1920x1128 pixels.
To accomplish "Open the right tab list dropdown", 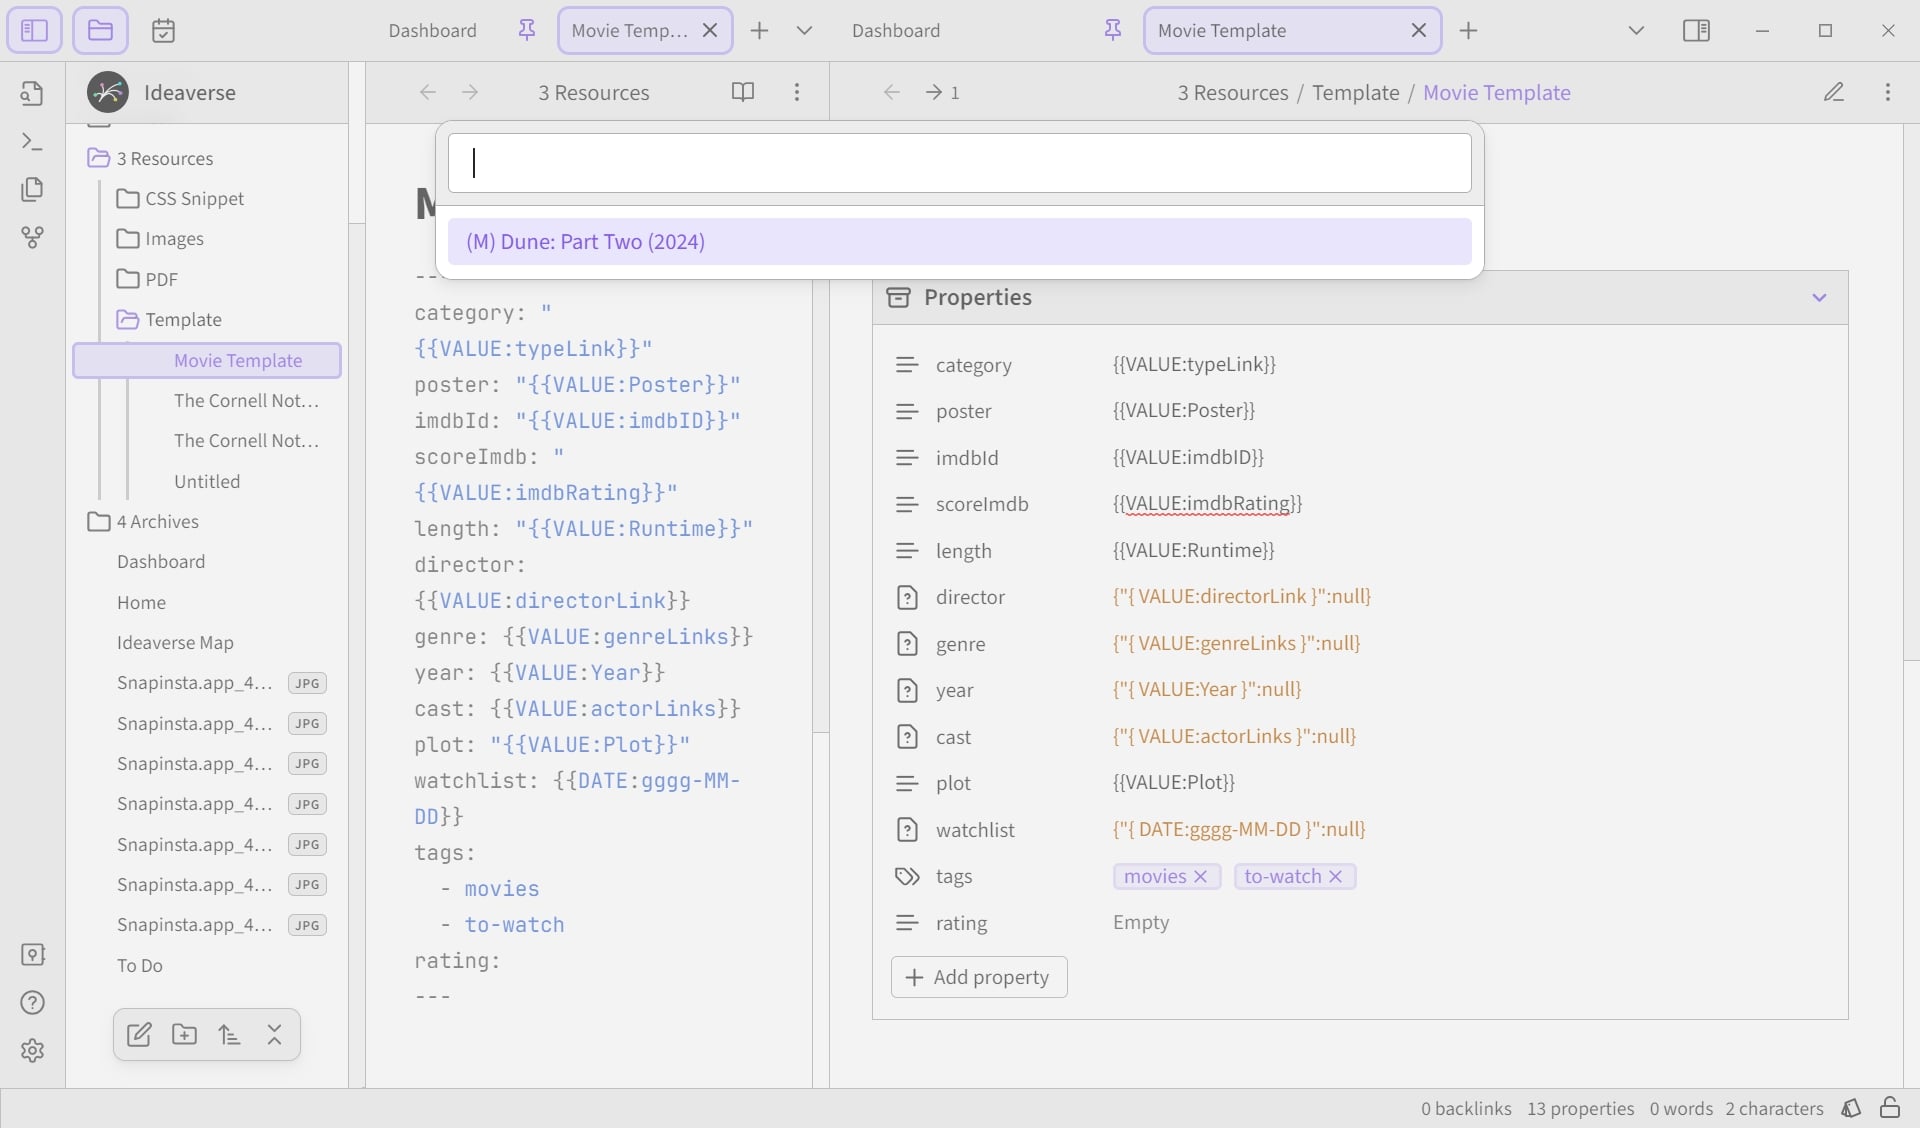I will click(1636, 30).
